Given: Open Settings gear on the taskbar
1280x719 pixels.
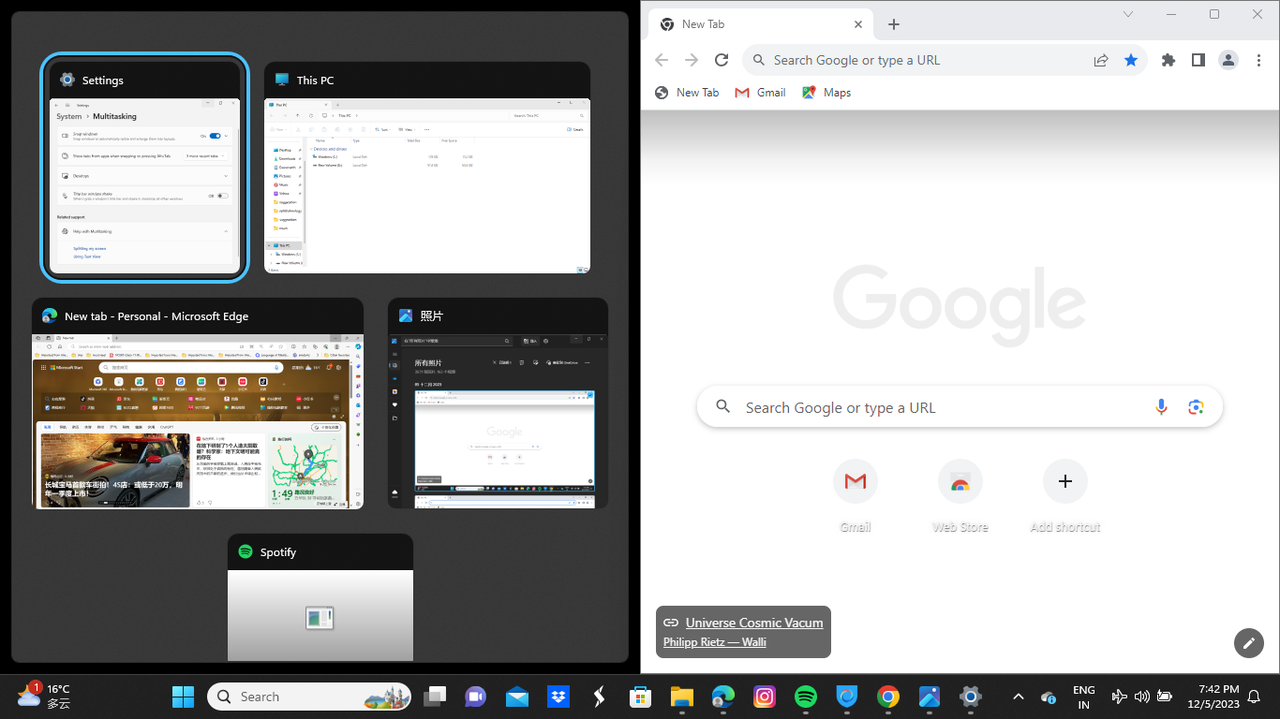Looking at the screenshot, I should pos(970,697).
